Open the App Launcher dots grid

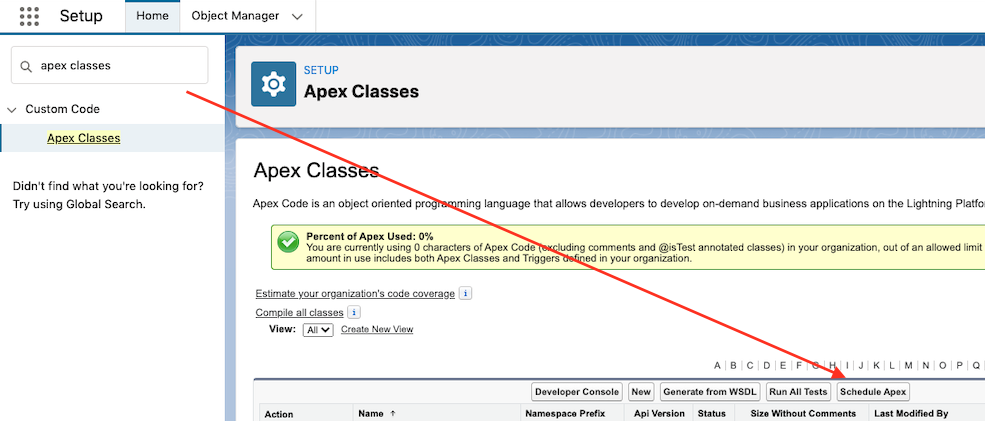[29, 16]
